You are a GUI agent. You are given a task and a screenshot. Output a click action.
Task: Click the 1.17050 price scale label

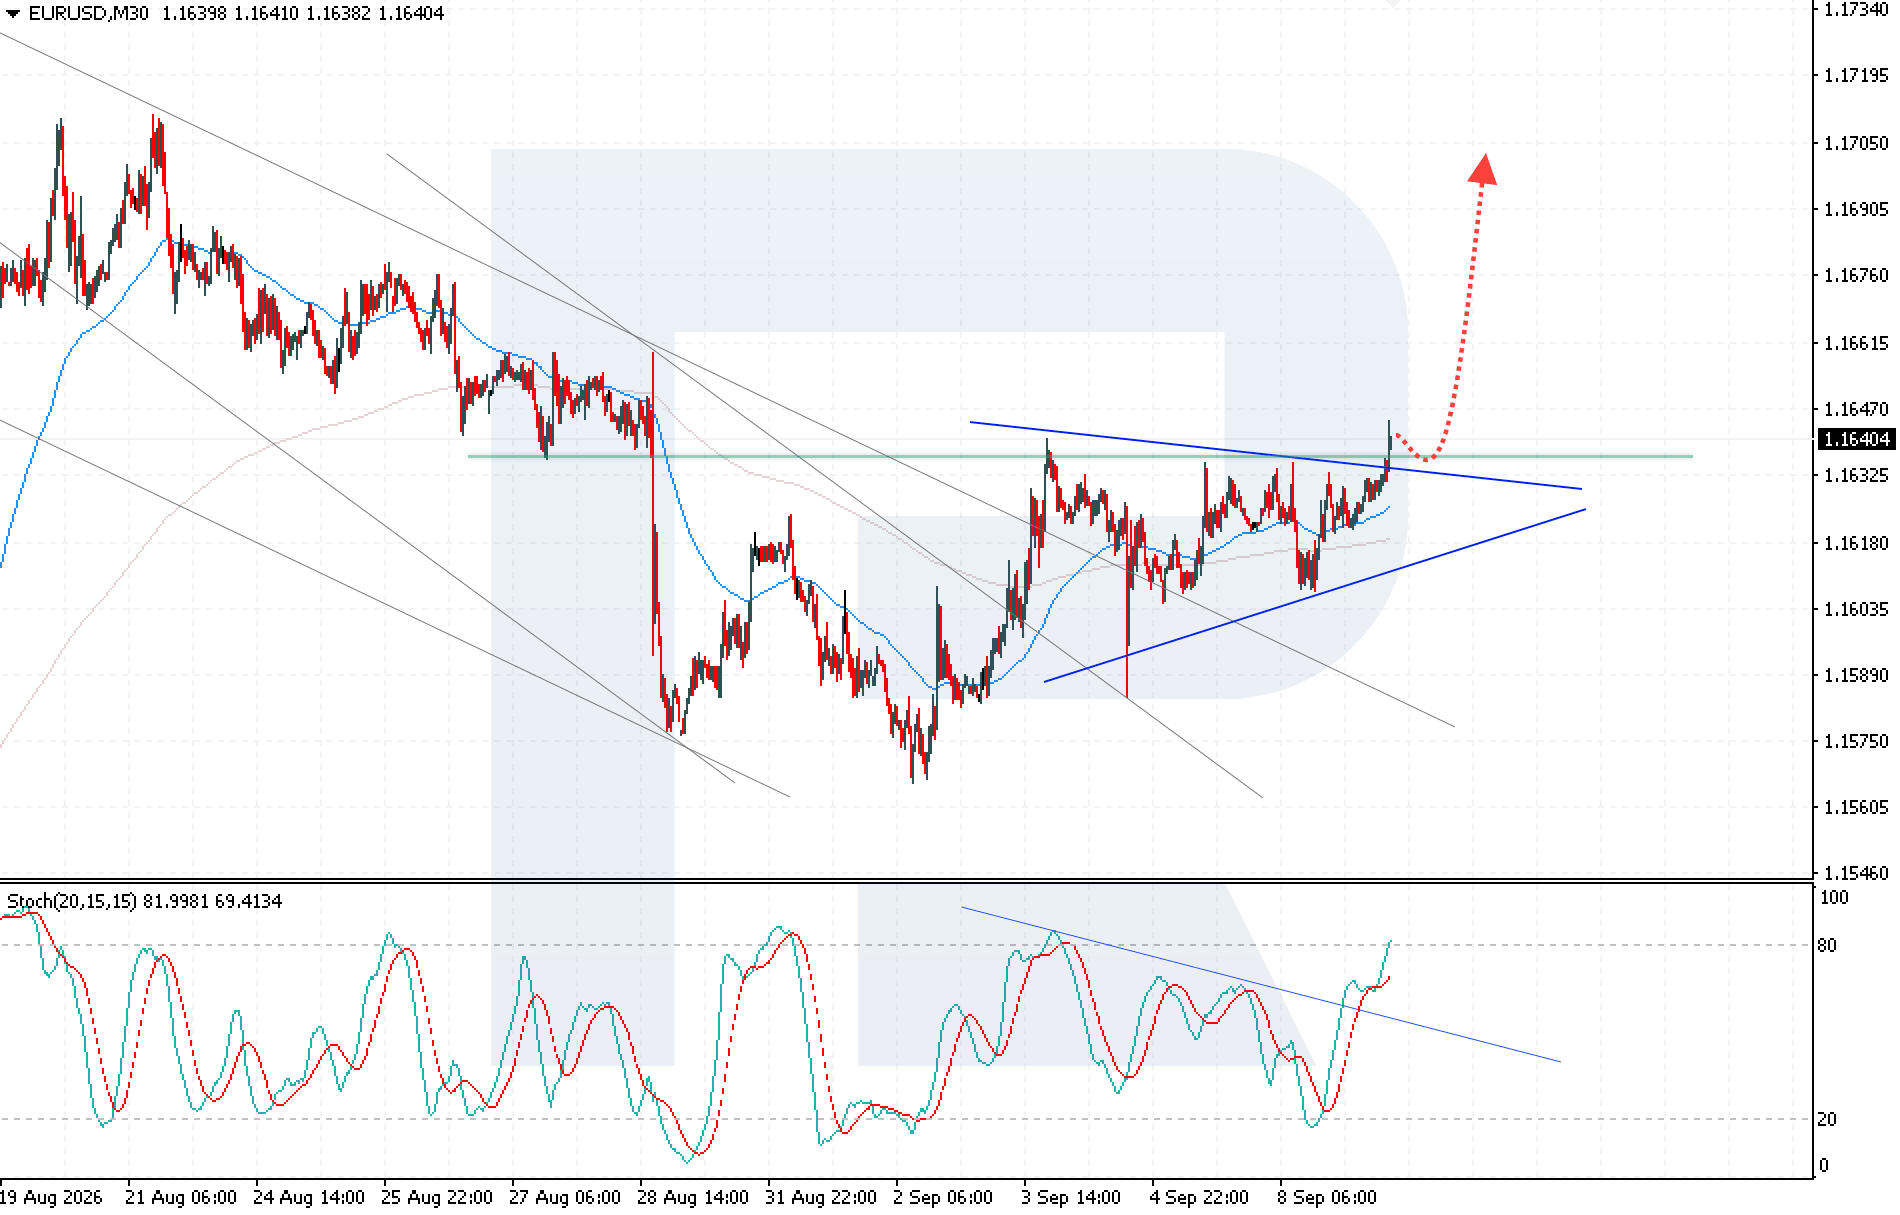coord(1856,143)
